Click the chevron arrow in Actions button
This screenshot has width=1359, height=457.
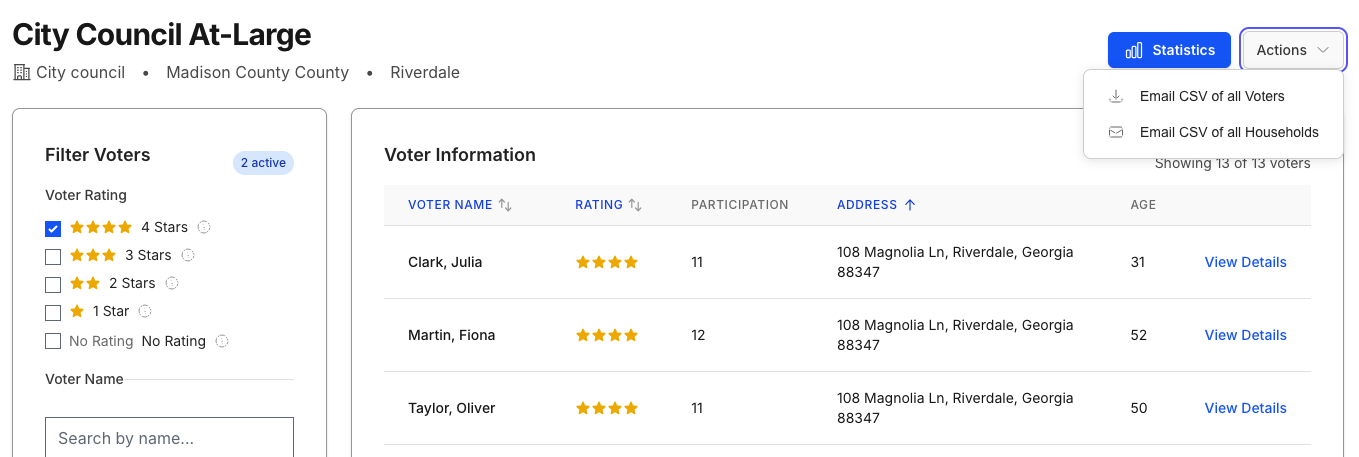point(1323,50)
